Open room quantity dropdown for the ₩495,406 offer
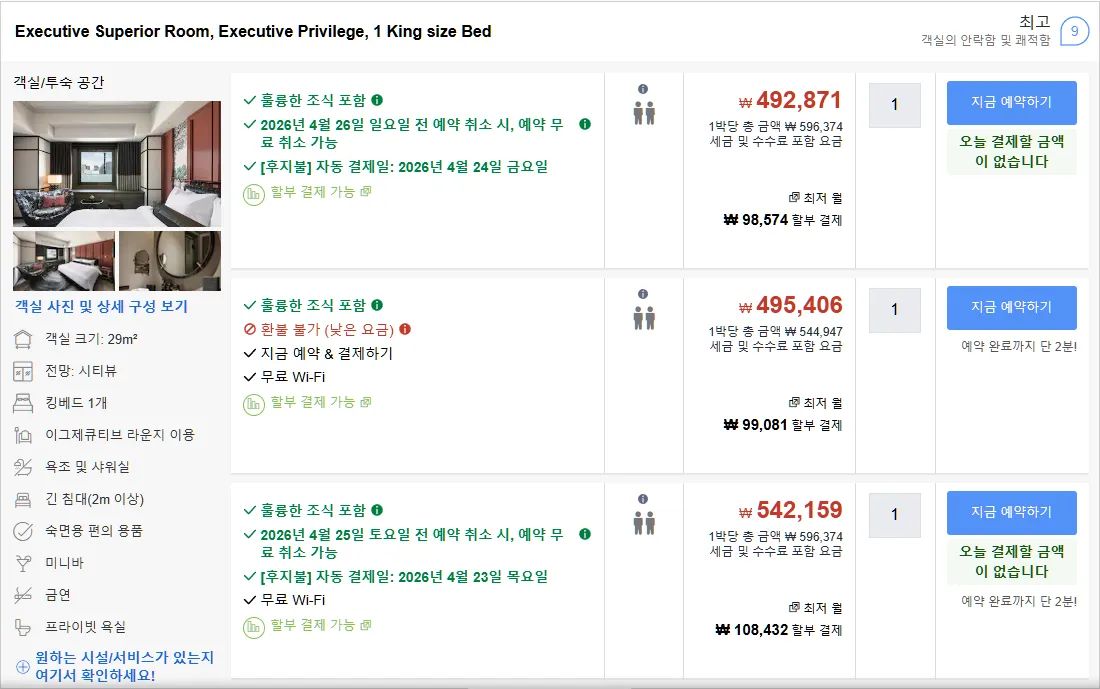 click(x=894, y=310)
